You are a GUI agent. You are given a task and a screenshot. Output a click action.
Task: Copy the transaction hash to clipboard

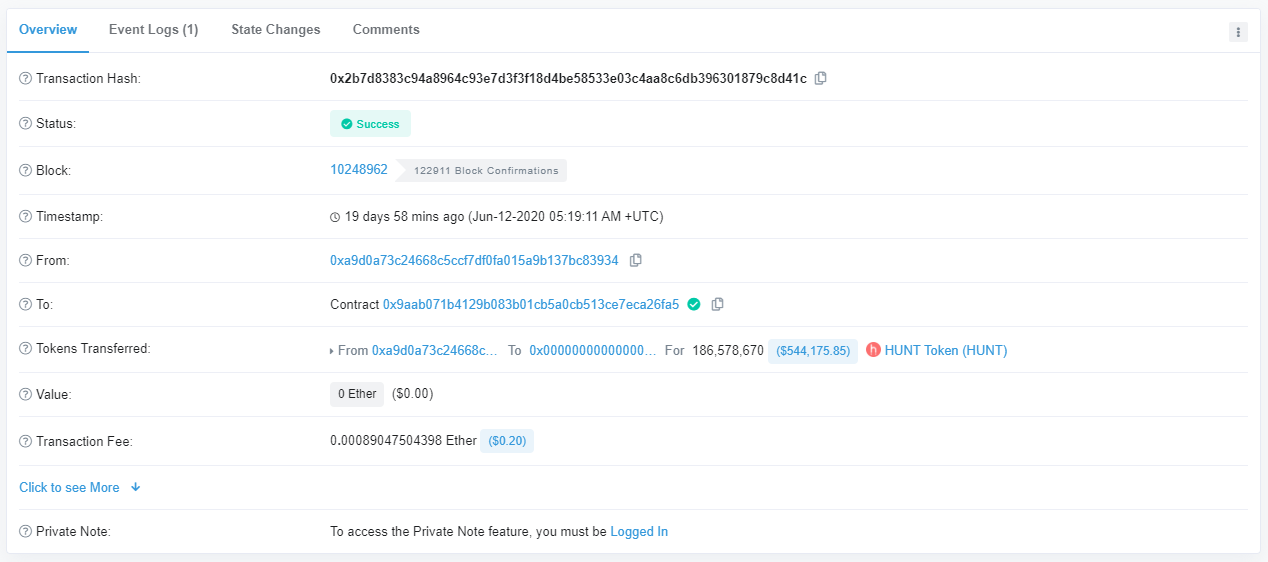(821, 78)
